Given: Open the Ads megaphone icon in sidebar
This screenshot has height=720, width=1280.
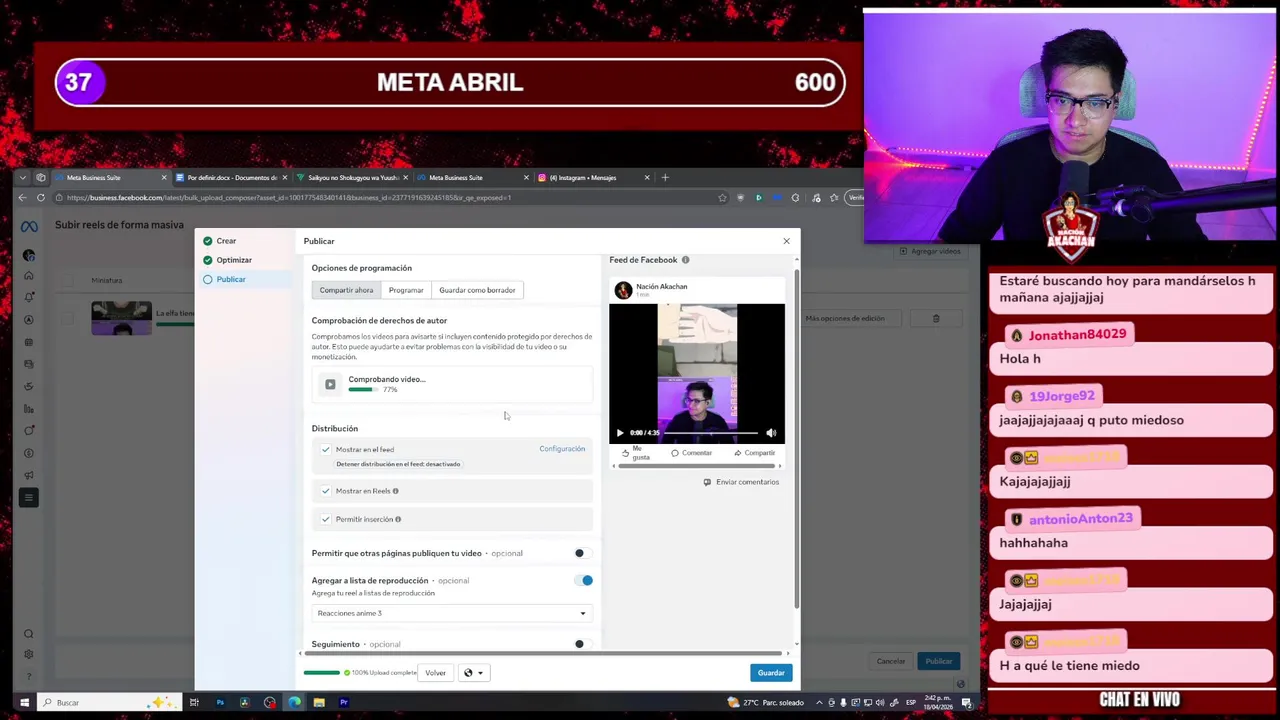Looking at the screenshot, I should [x=29, y=475].
